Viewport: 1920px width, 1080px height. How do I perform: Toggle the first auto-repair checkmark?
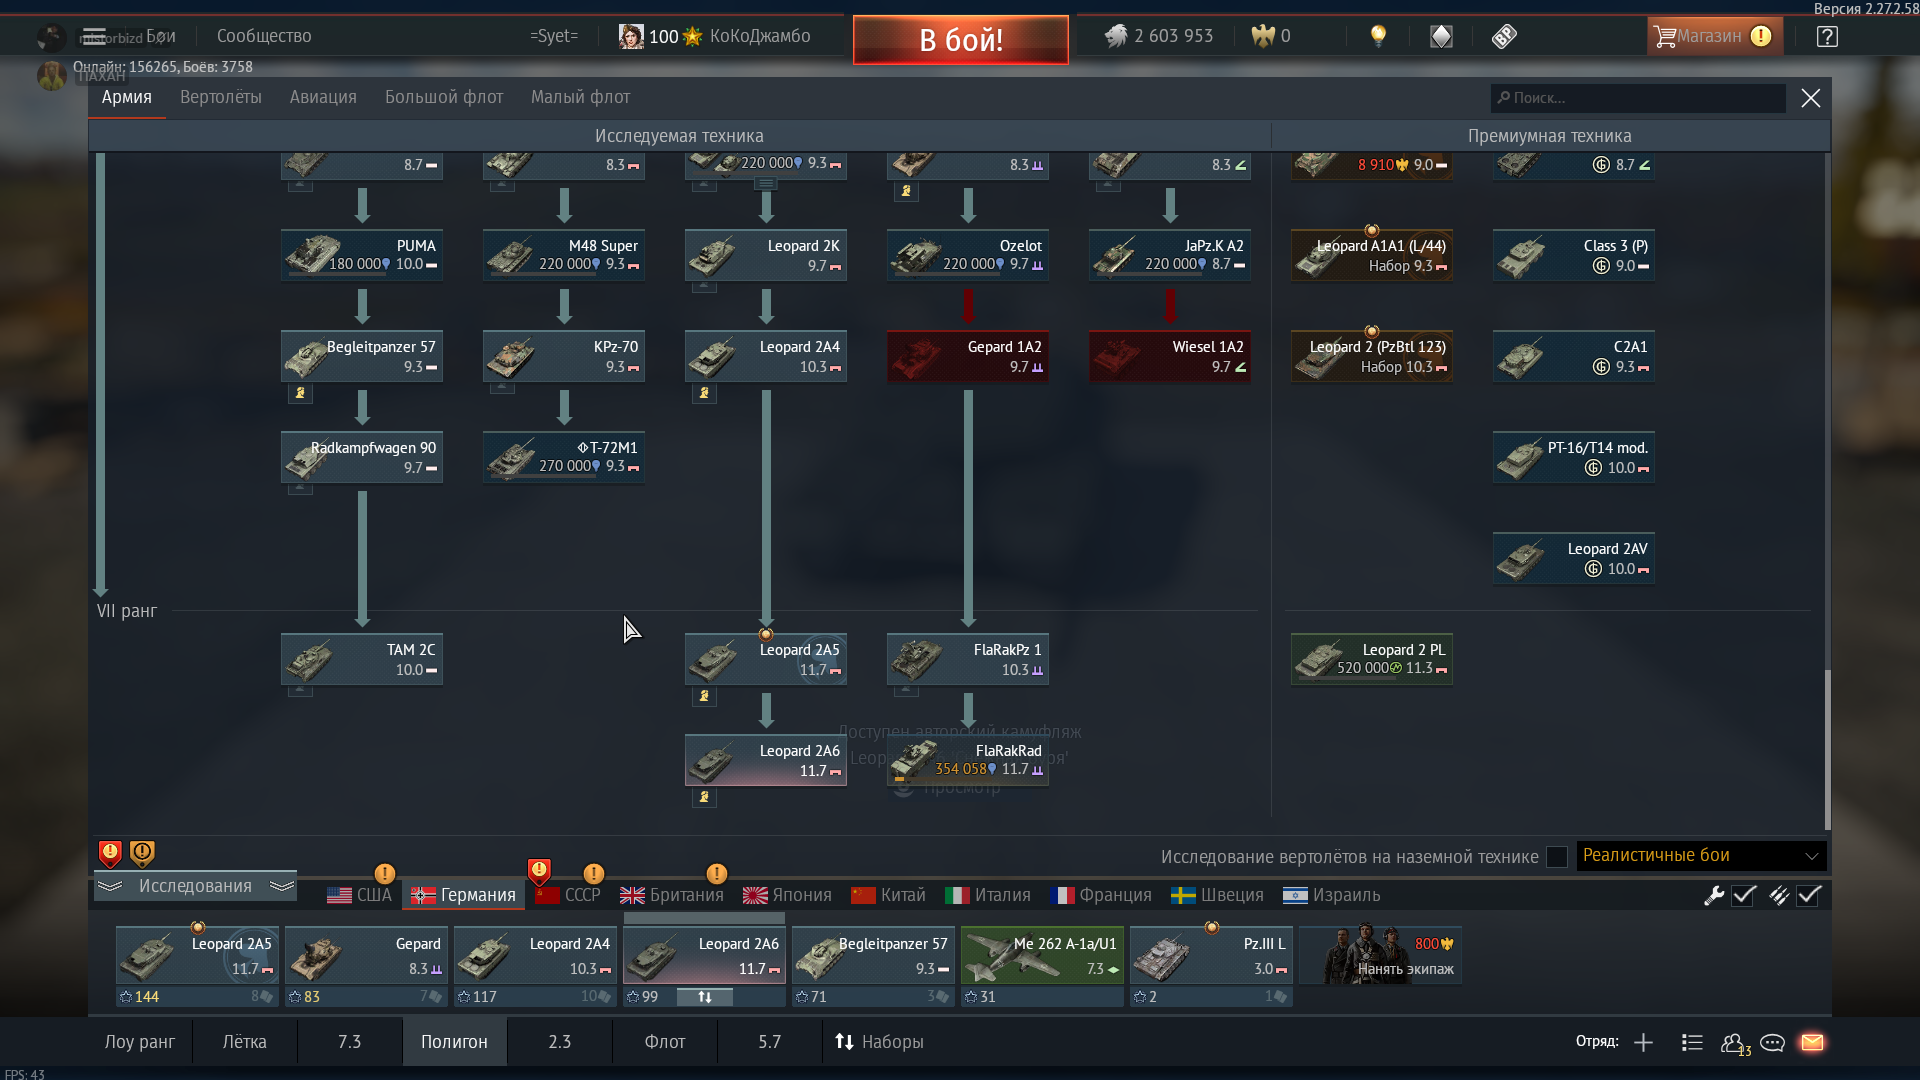coord(1744,895)
